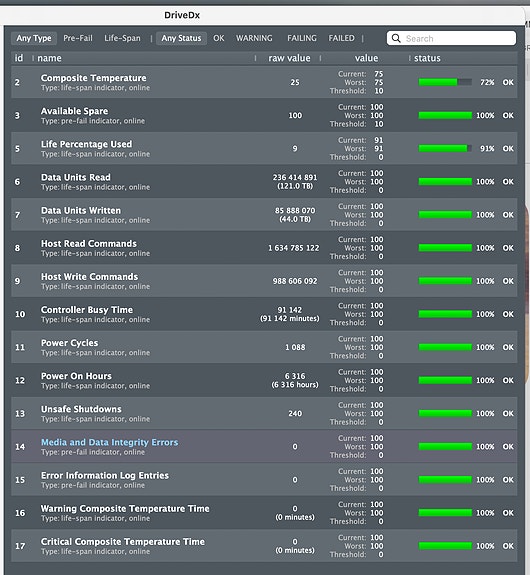The image size is (530, 575).
Task: Filter by Pre-Fail indicators
Action: click(78, 38)
